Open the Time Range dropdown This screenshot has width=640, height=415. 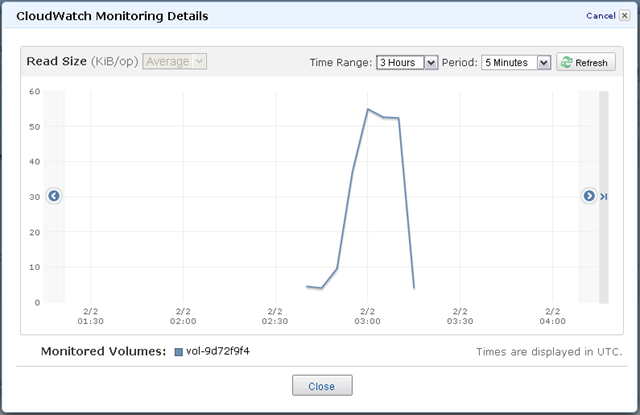(407, 62)
